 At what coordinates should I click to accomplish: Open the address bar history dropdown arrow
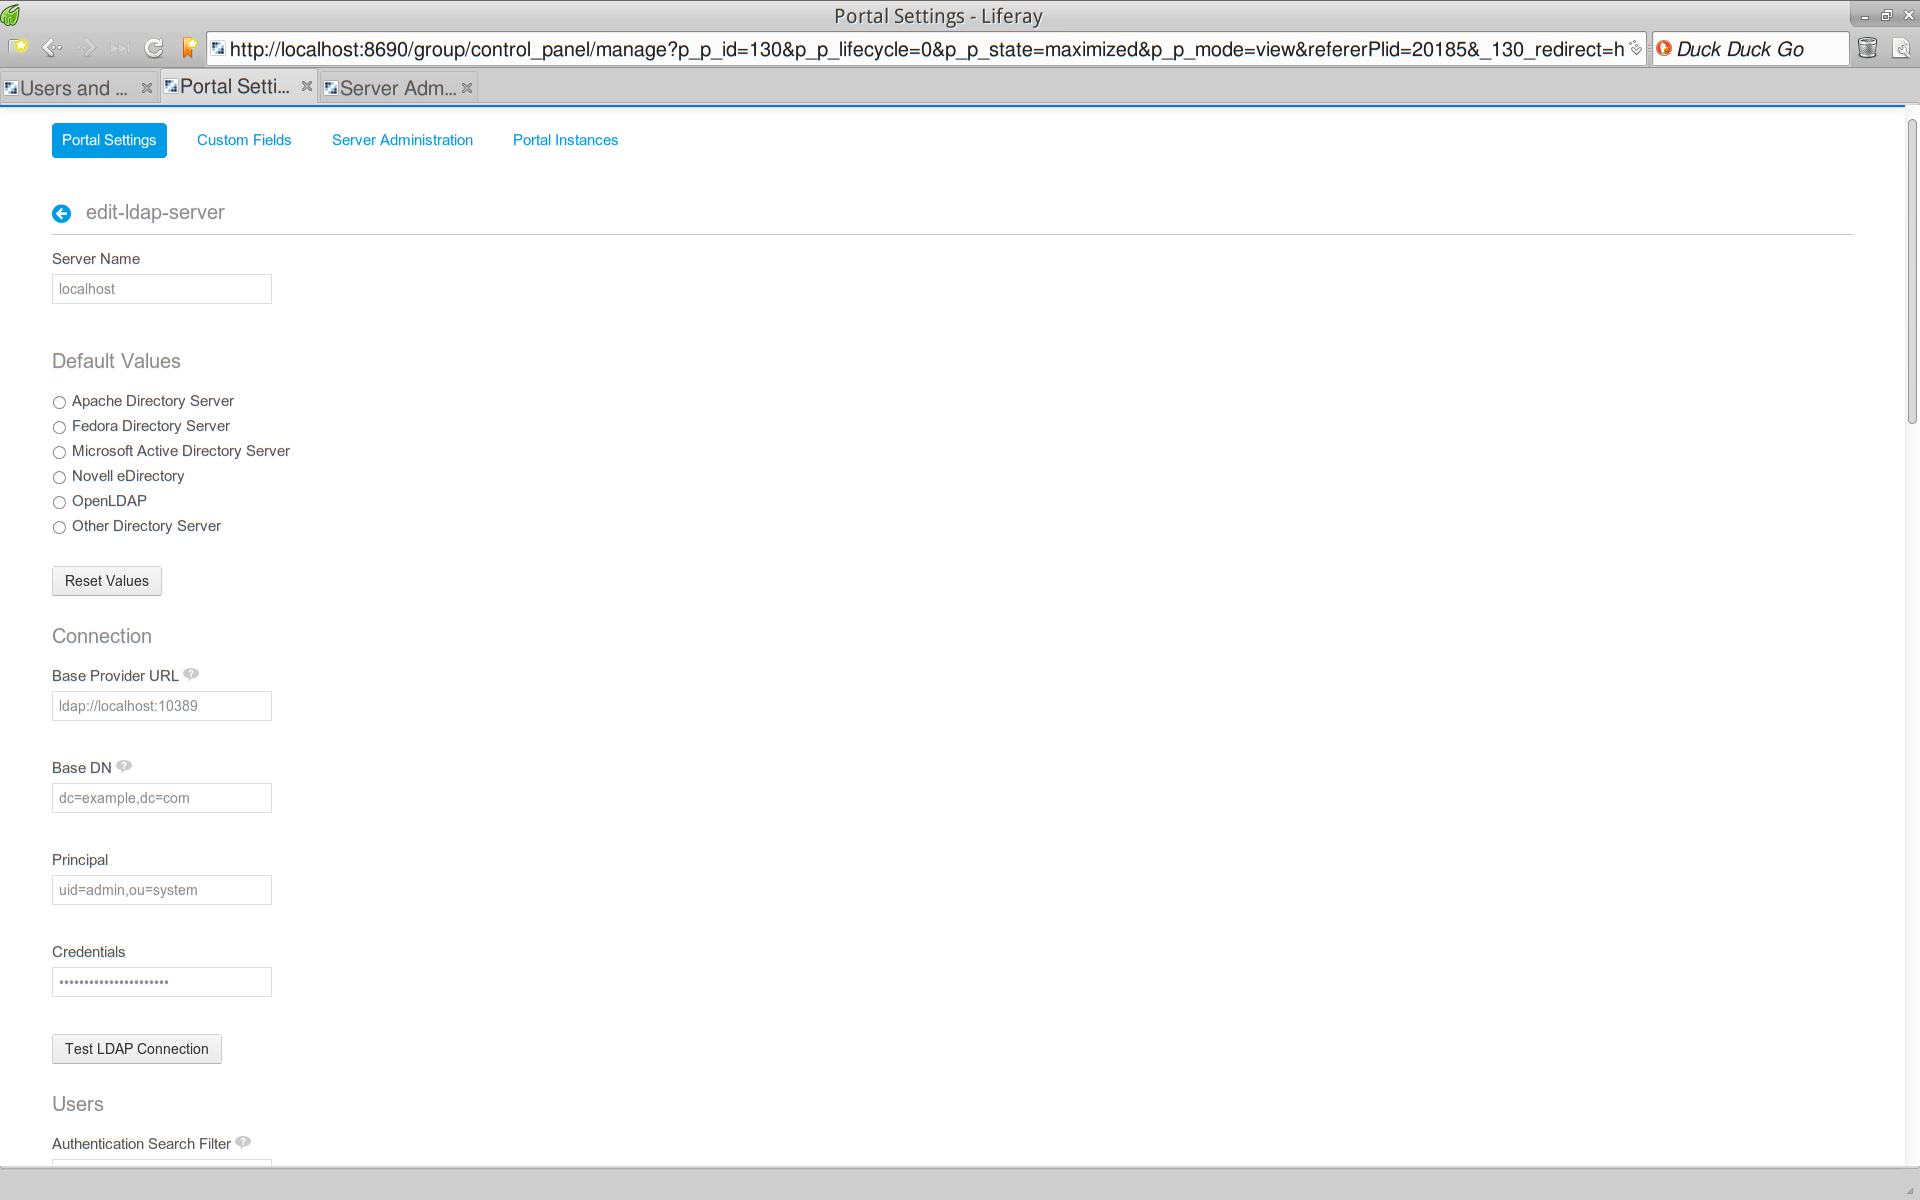click(x=1635, y=48)
